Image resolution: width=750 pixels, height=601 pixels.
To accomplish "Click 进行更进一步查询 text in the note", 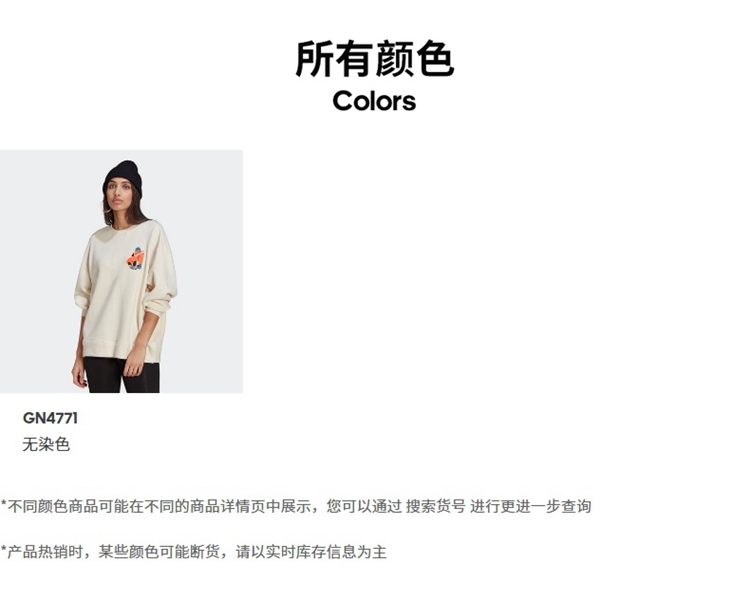I will click(530, 506).
